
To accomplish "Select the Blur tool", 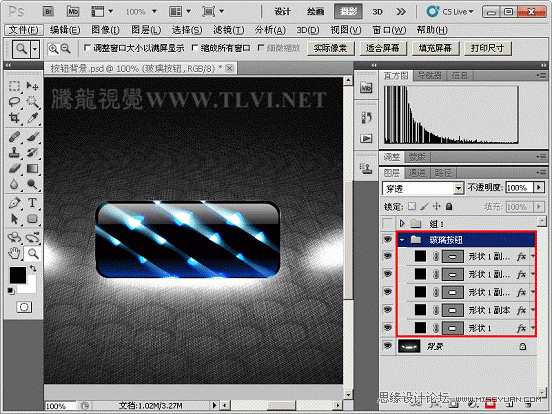I will pos(14,184).
